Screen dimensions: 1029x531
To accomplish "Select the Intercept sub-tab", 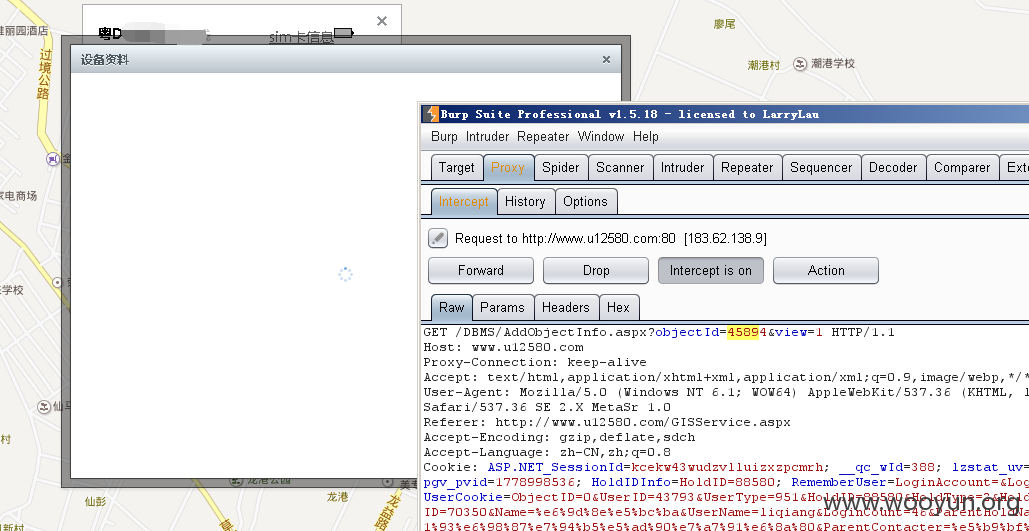I will click(463, 202).
